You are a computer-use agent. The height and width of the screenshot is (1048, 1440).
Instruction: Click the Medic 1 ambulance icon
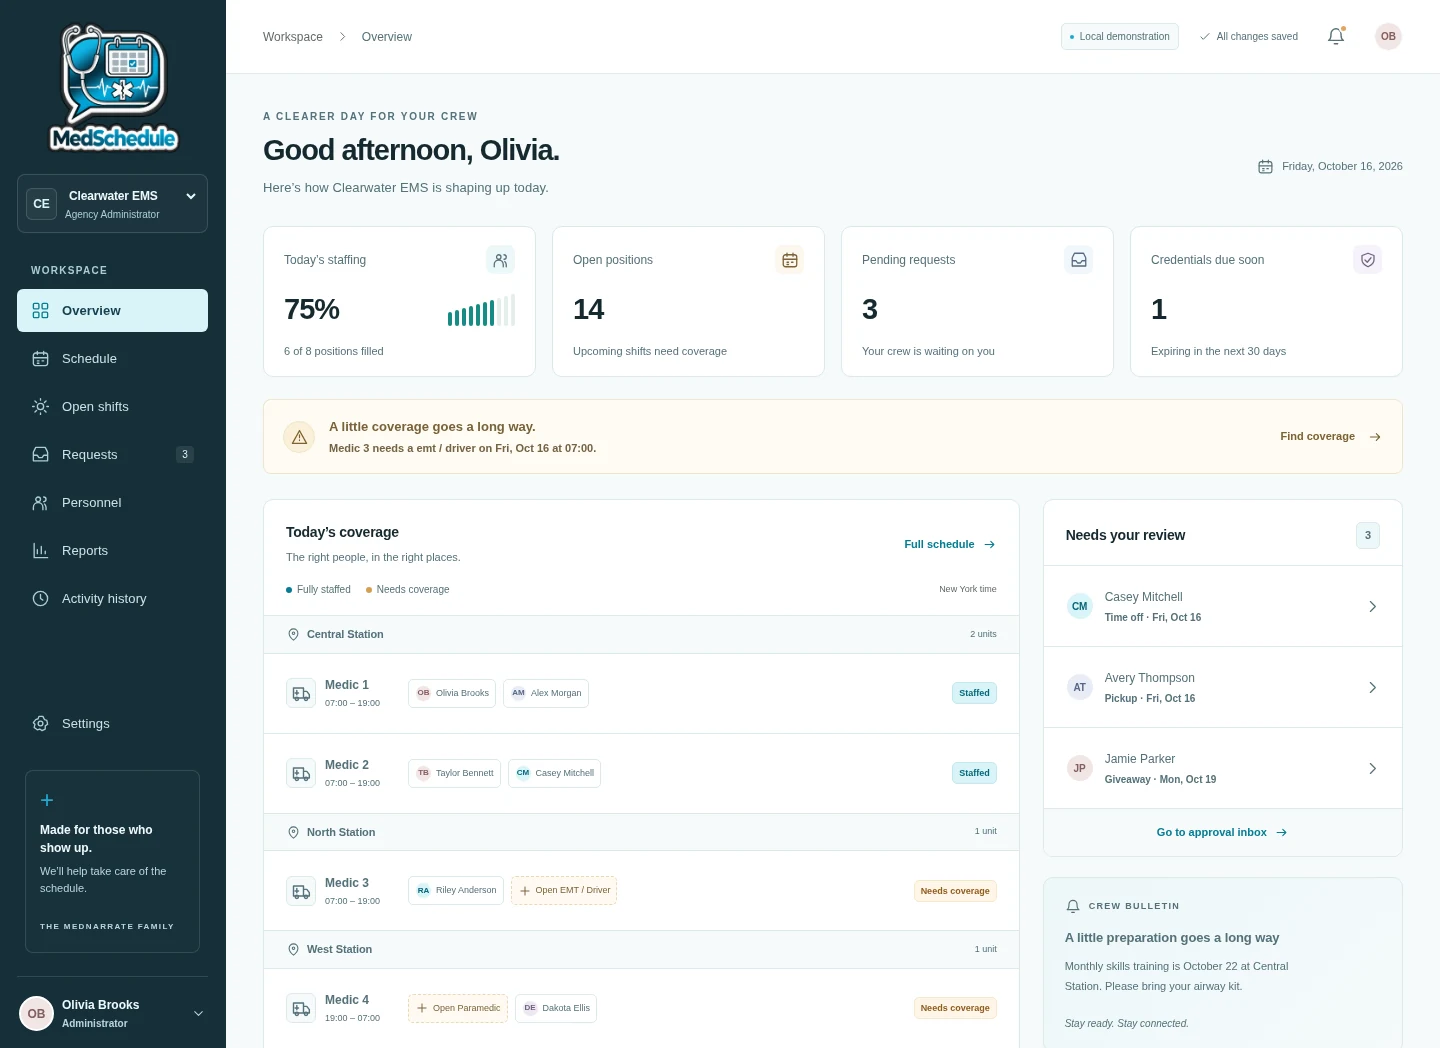[x=301, y=693]
